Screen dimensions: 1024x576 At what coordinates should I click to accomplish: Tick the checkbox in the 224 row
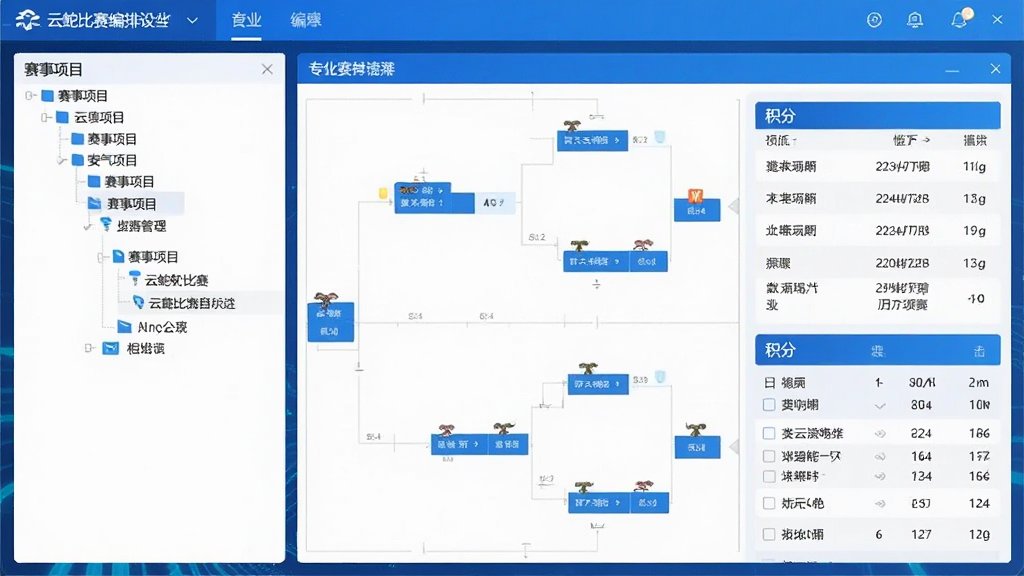[x=769, y=433]
